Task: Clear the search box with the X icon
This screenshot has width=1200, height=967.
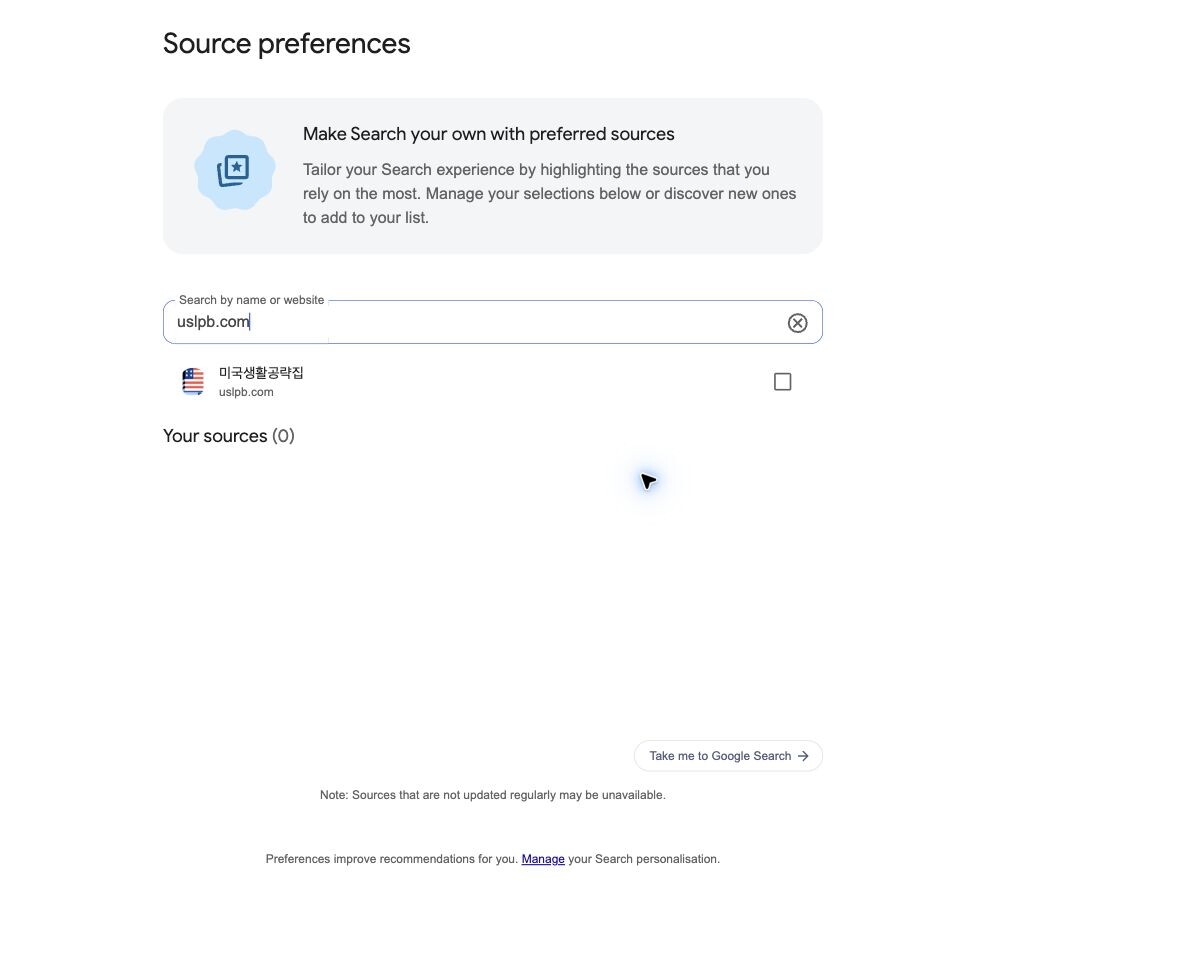Action: 797,322
